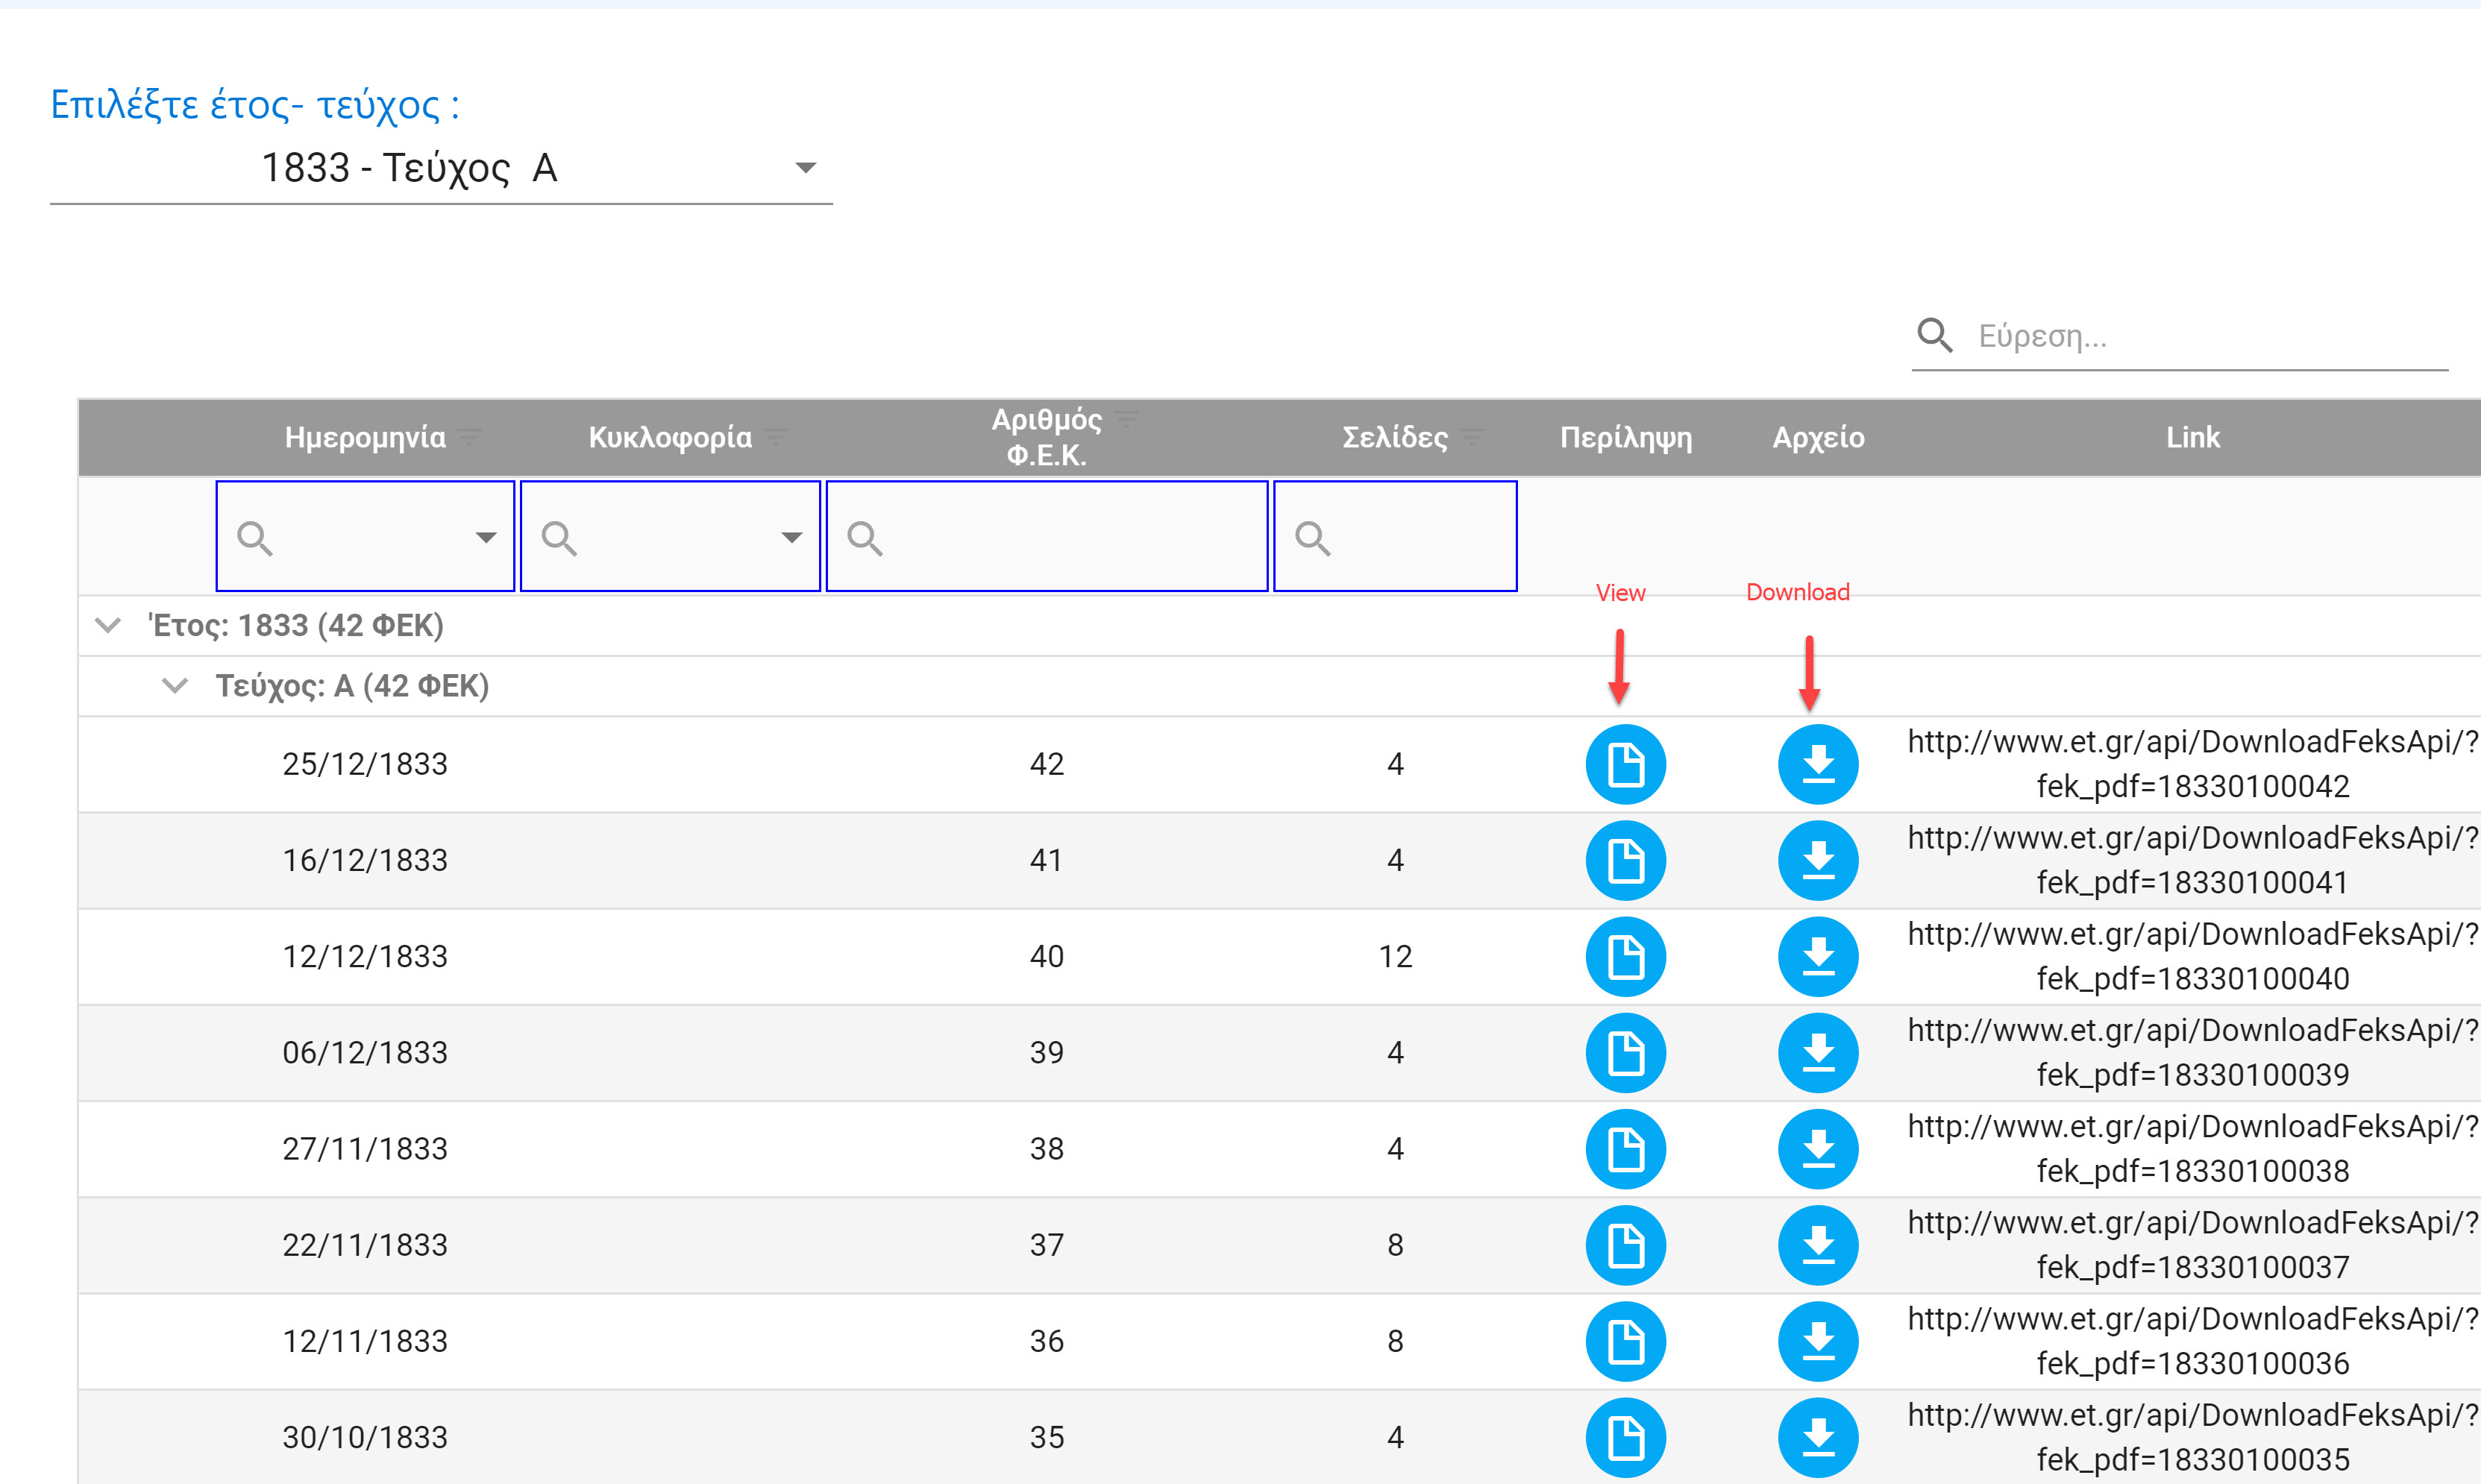Sort by the Κυκλοφορία column header
Image resolution: width=2481 pixels, height=1484 pixels.
(669, 437)
